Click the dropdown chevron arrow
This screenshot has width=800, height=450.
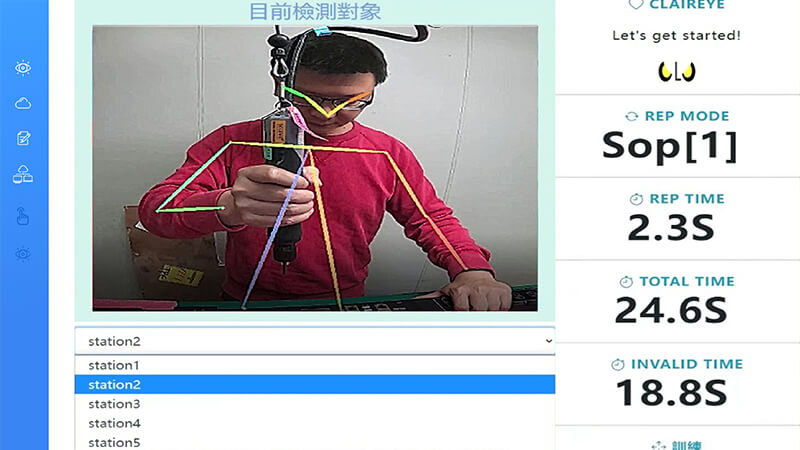(x=548, y=341)
